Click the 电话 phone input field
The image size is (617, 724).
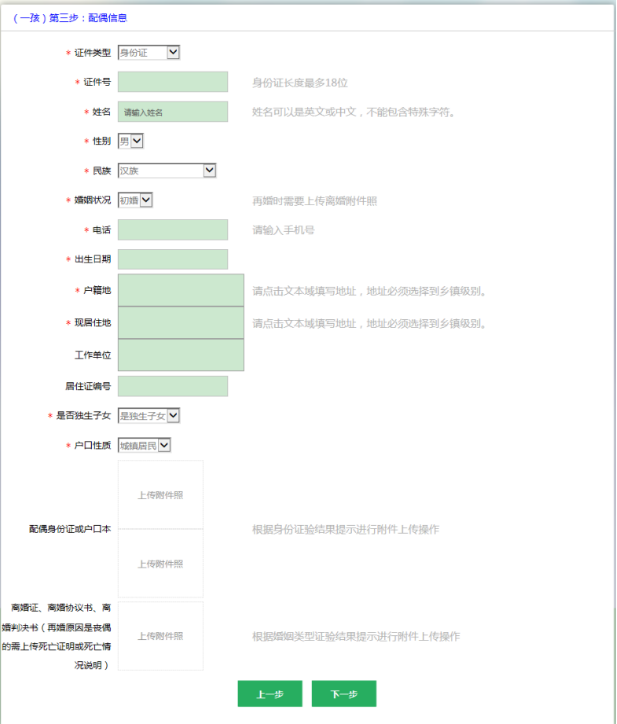click(x=172, y=230)
